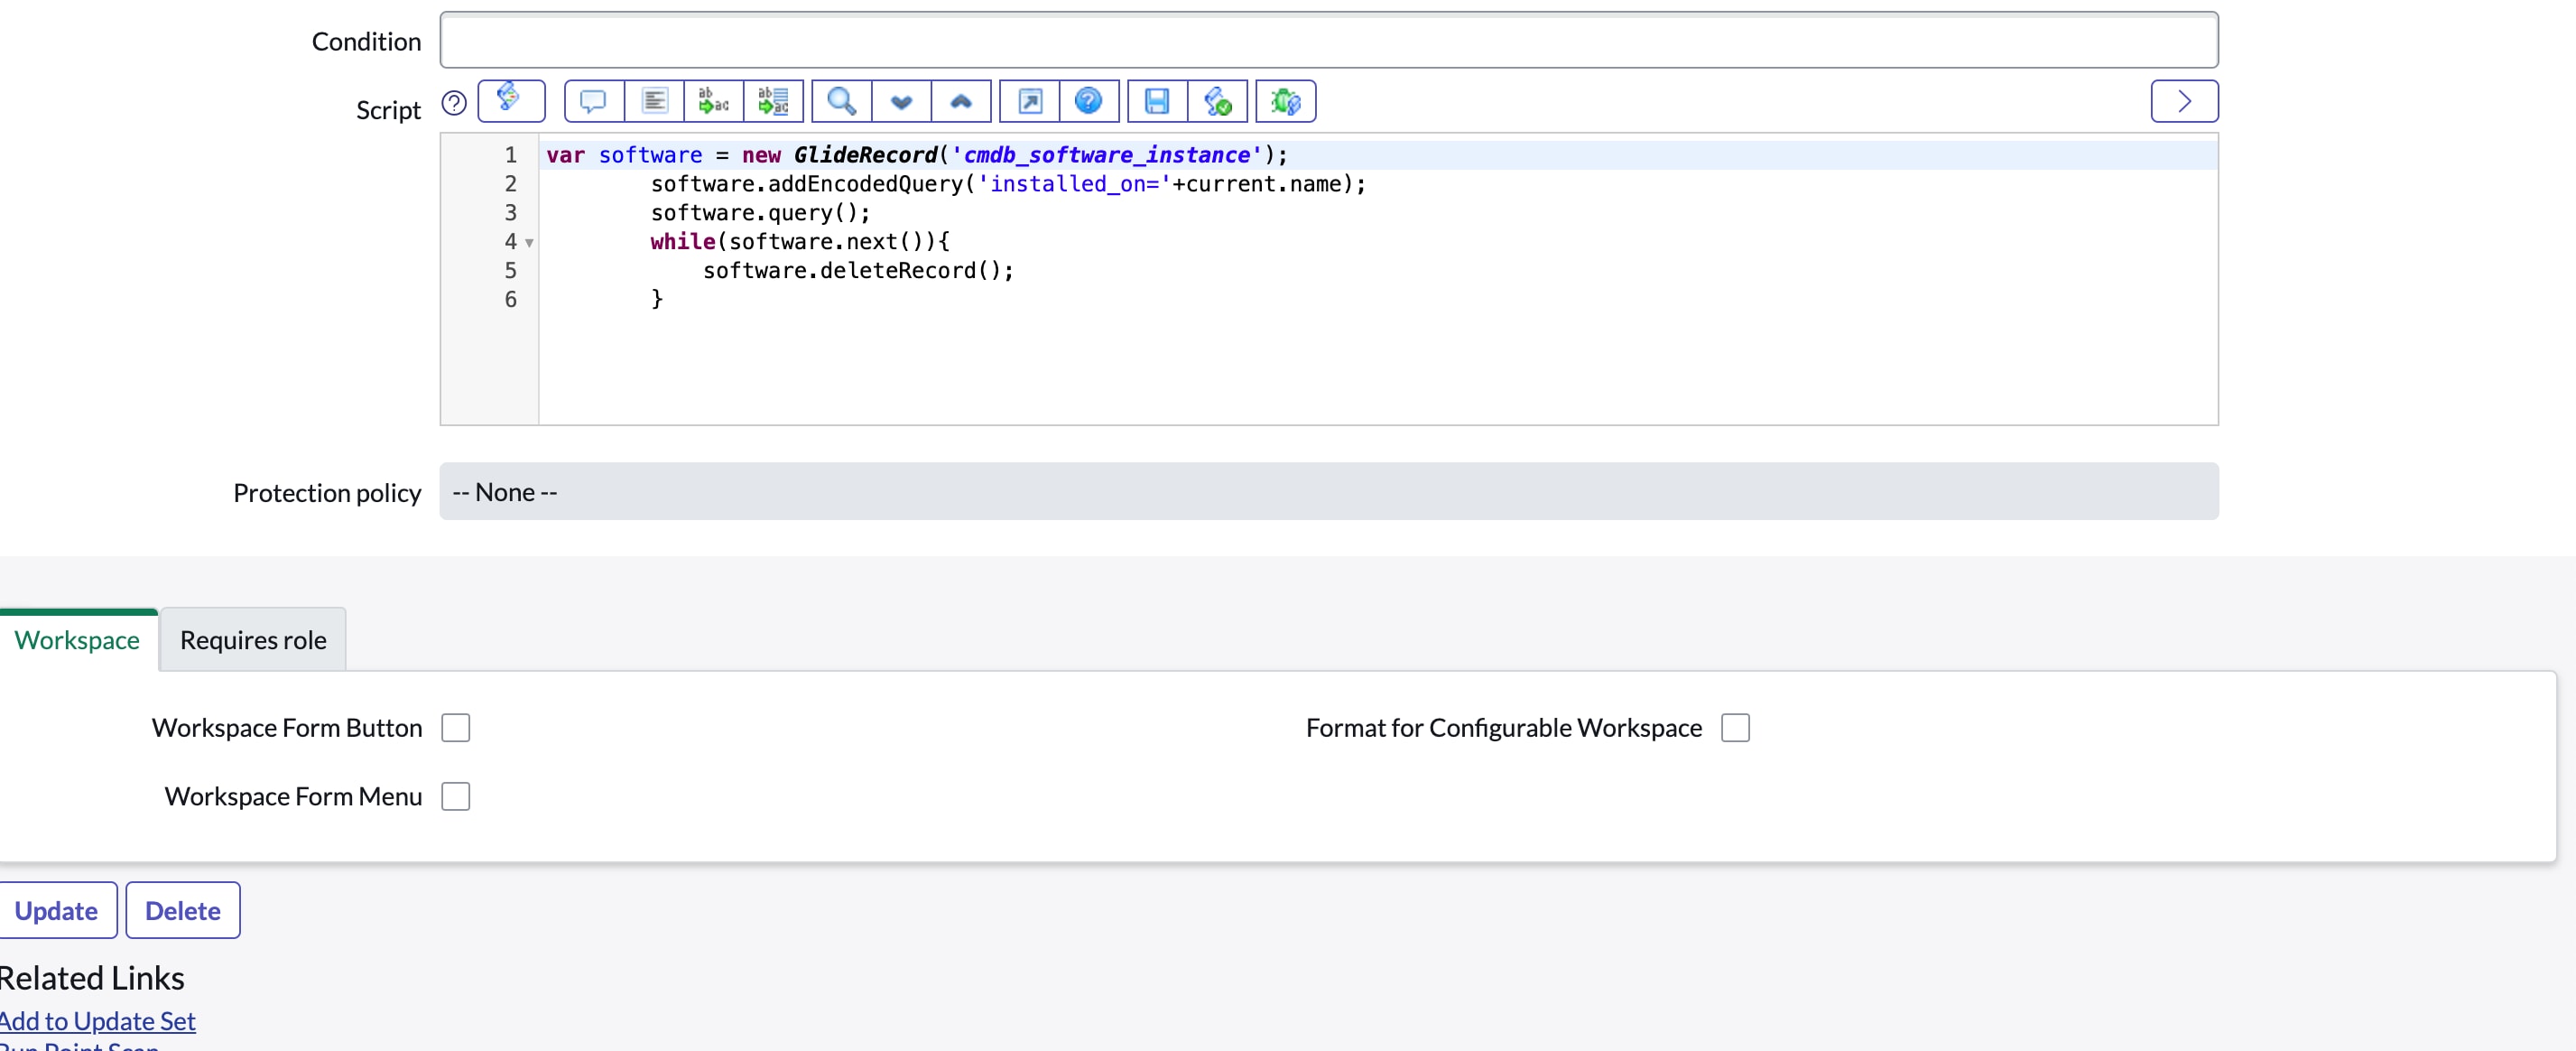The width and height of the screenshot is (2576, 1051).
Task: Click the save script floppy icon
Action: tap(1157, 101)
